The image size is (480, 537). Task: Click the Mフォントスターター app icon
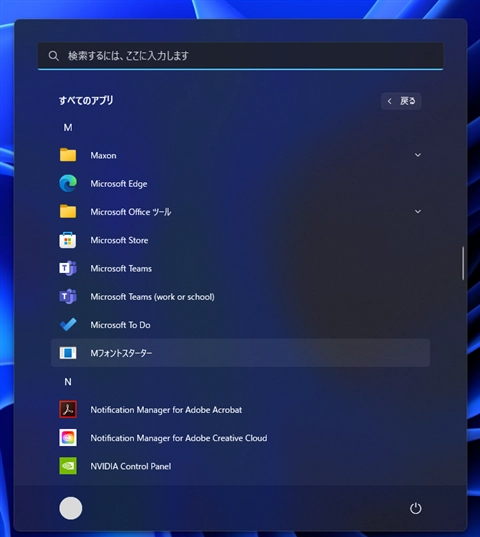[x=68, y=353]
